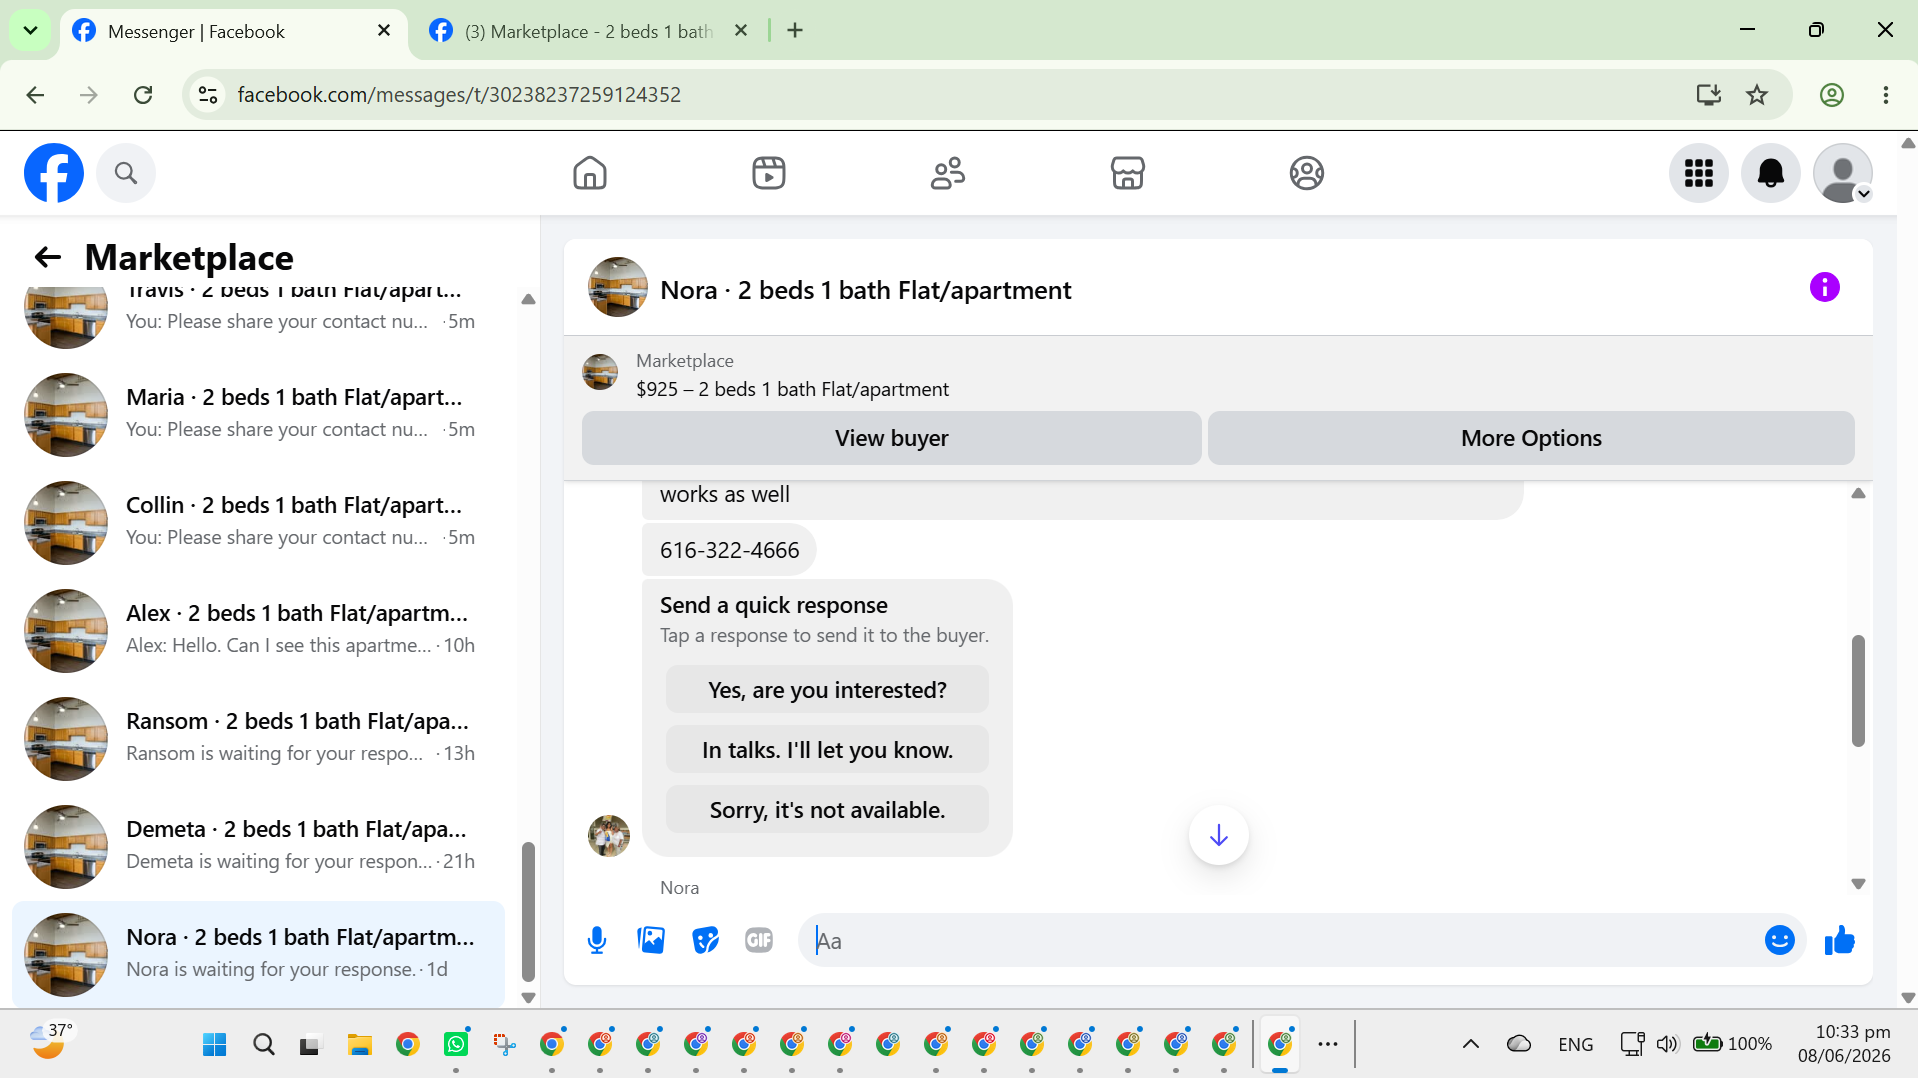The image size is (1918, 1078).
Task: Open the taskbar clock and date
Action: point(1844,1044)
